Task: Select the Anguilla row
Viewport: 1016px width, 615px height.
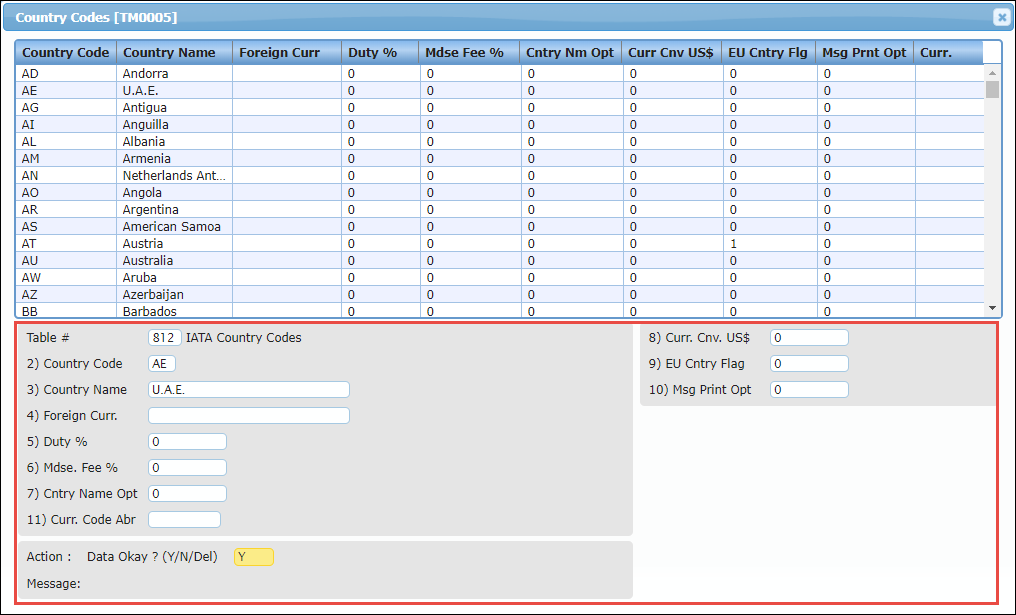Action: click(499, 124)
